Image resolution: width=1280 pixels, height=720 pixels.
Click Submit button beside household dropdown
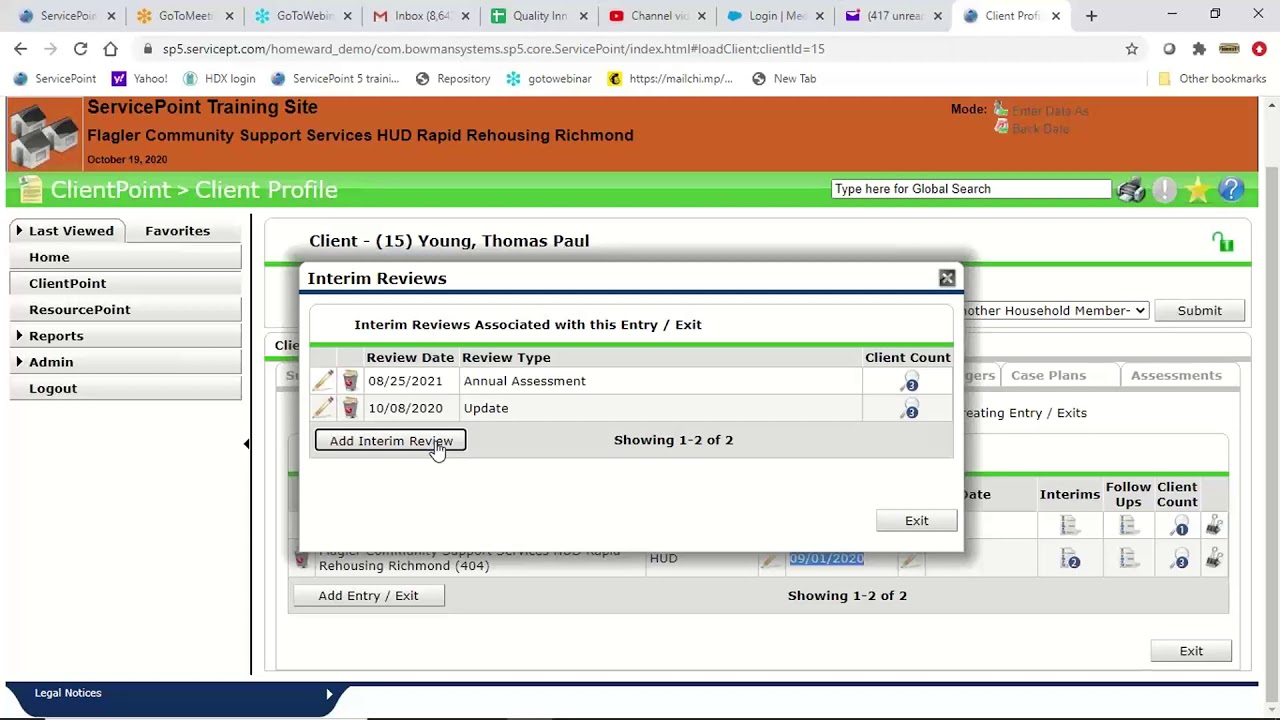coord(1199,311)
